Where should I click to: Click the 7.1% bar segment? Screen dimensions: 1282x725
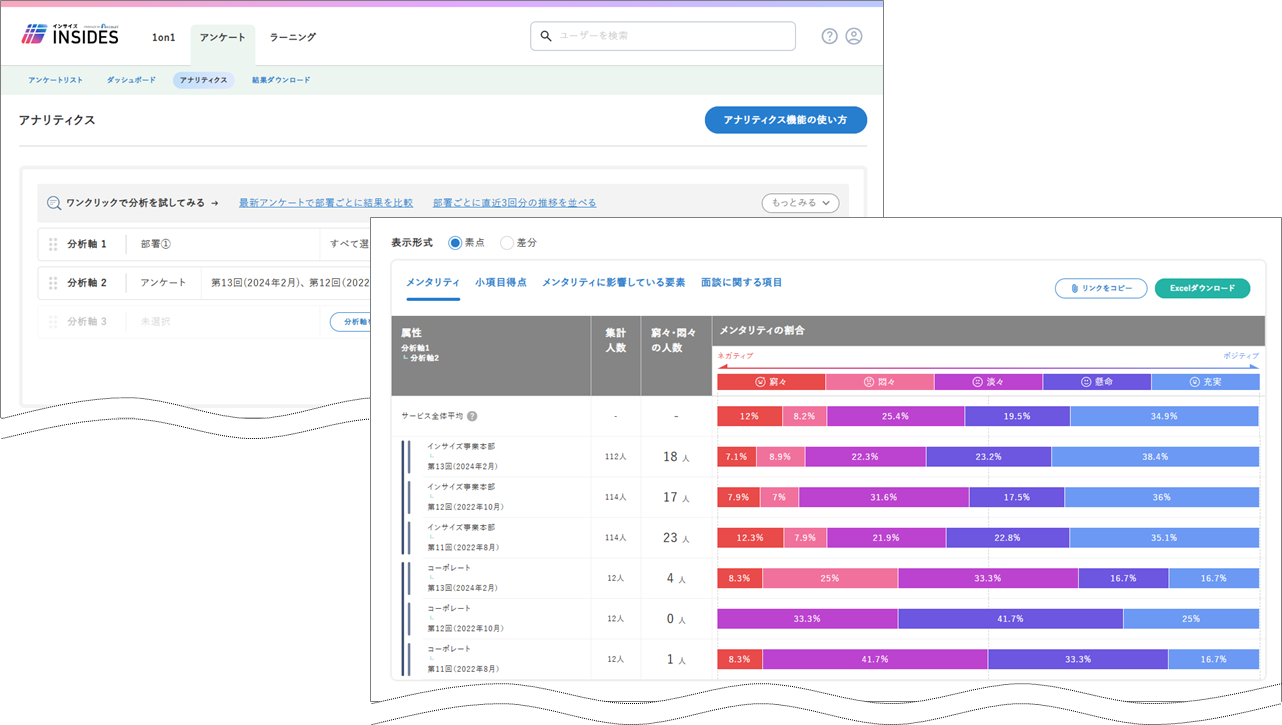tap(736, 457)
